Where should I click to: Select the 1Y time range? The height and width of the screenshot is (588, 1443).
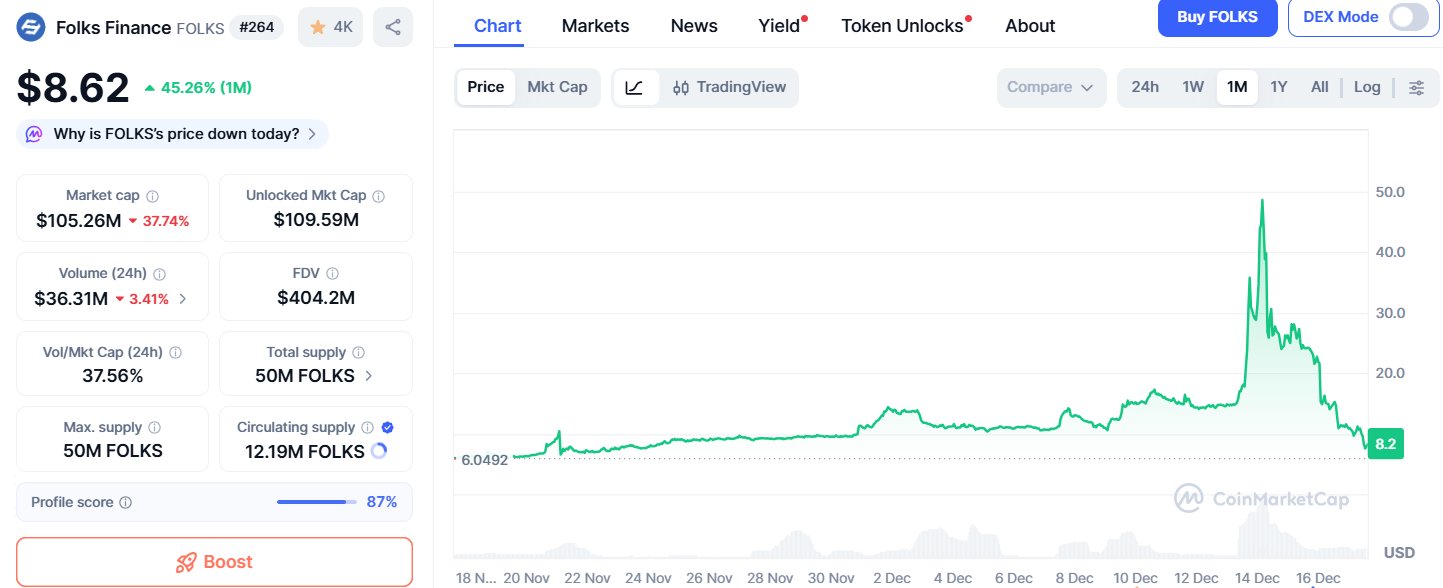tap(1278, 87)
